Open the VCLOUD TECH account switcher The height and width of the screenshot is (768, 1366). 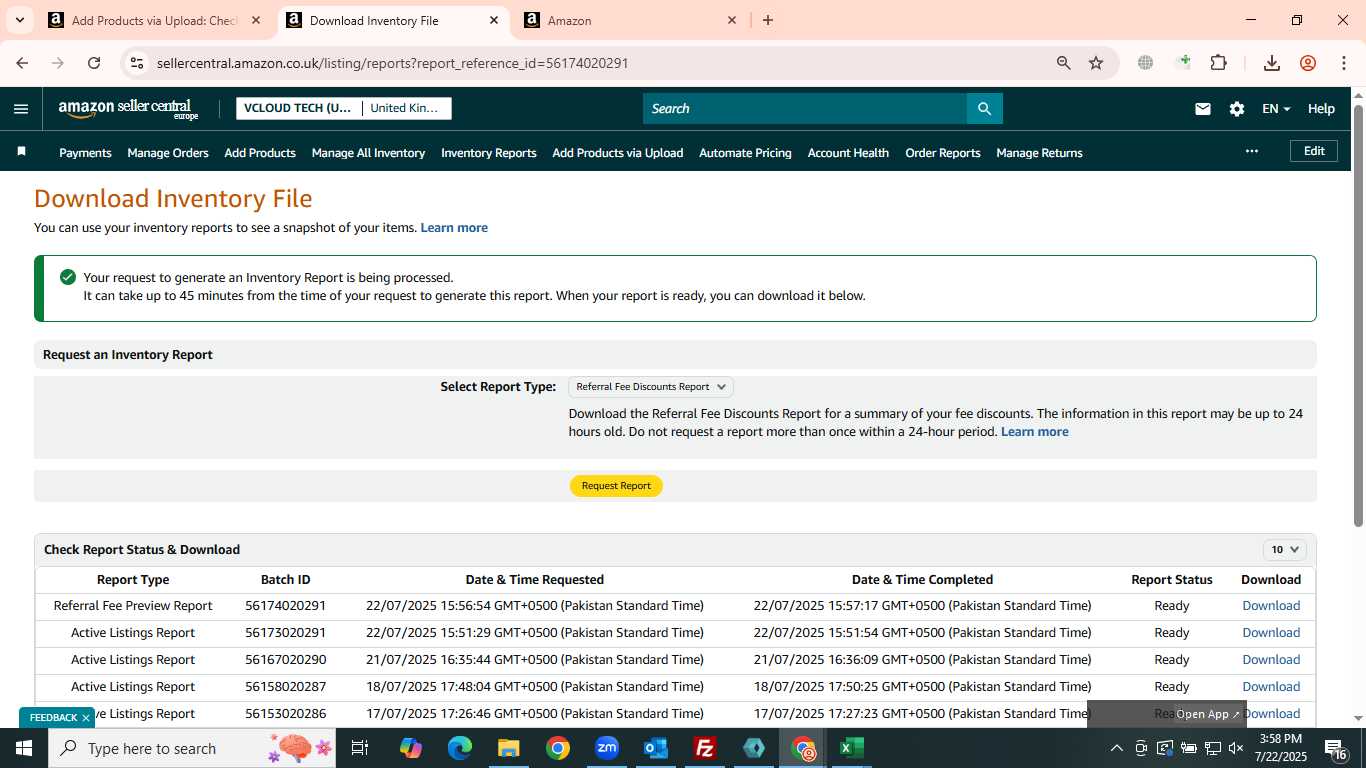pyautogui.click(x=344, y=108)
